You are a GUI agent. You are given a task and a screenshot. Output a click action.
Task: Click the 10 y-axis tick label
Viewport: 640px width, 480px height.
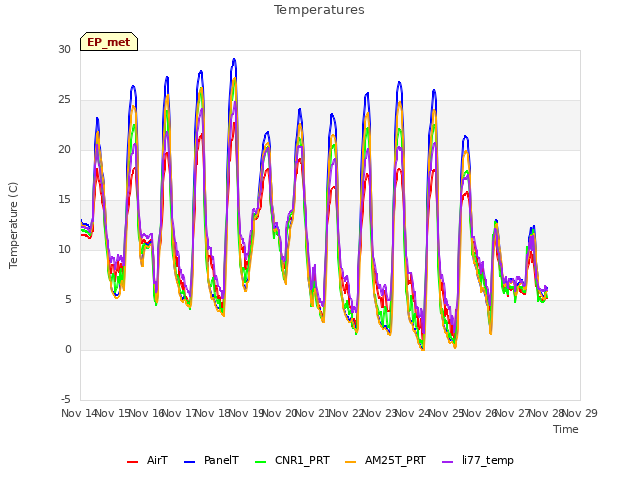click(64, 249)
